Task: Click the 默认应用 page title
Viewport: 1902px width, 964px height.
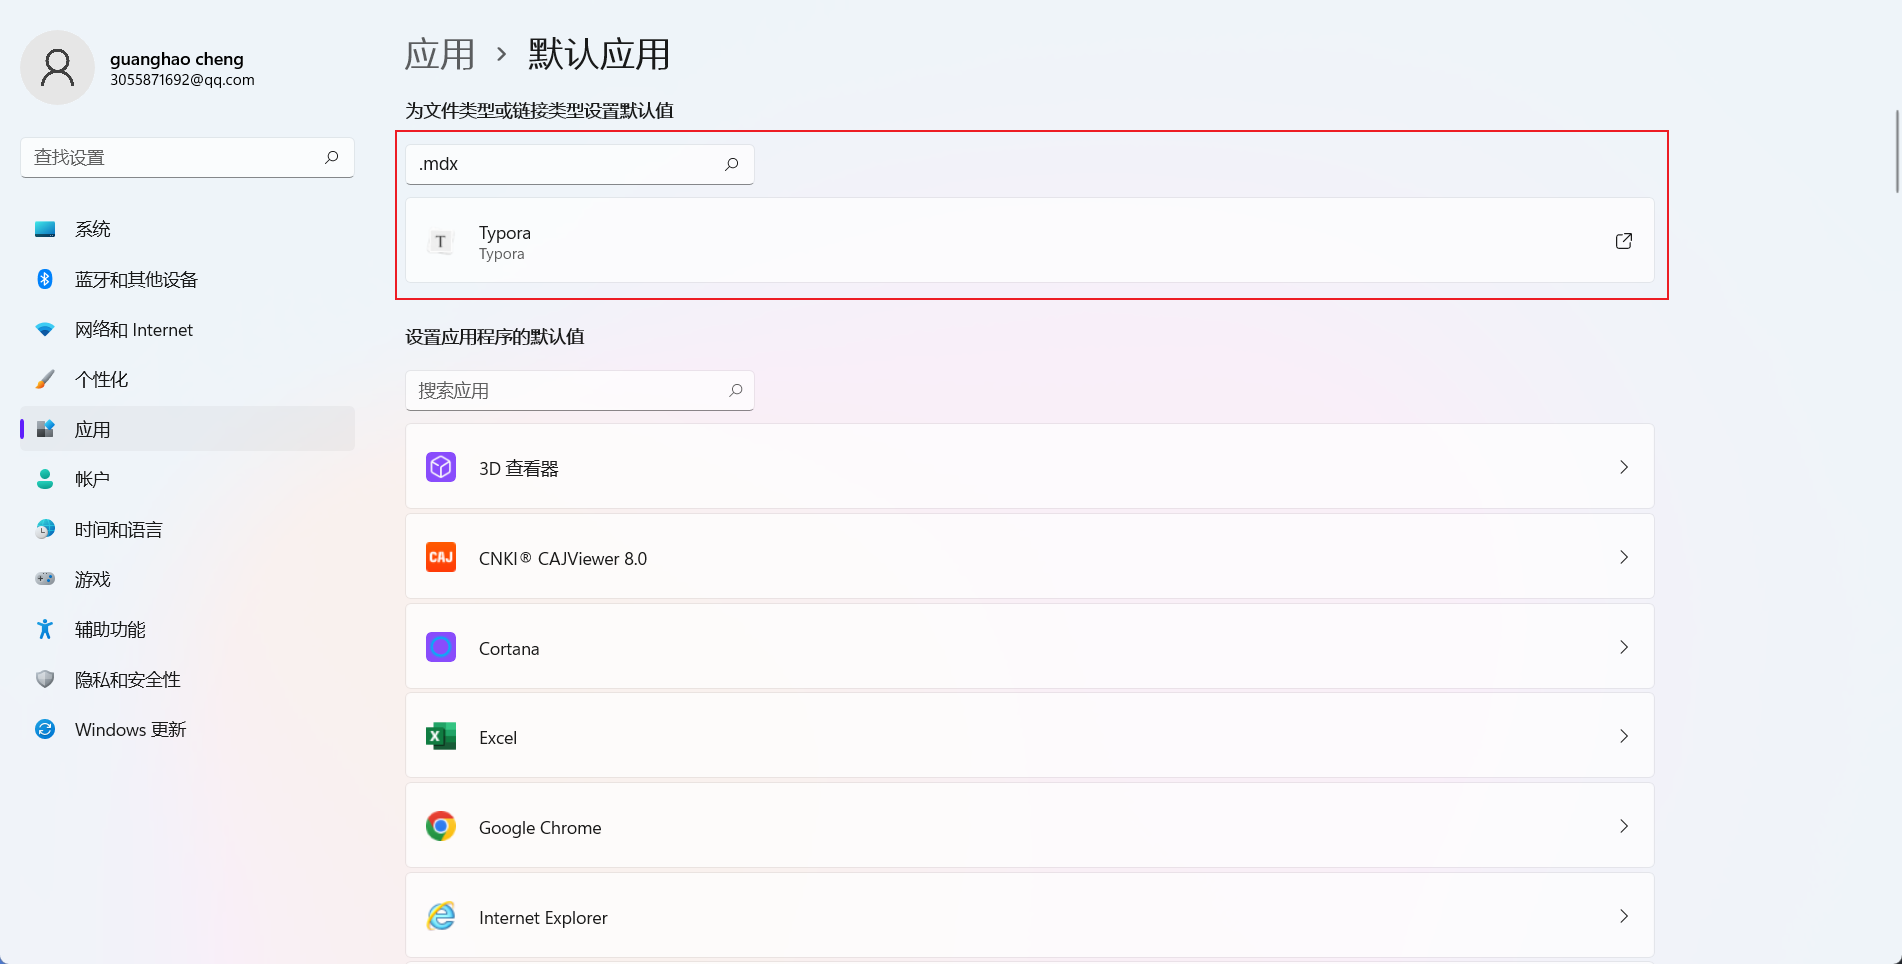Action: tap(599, 54)
